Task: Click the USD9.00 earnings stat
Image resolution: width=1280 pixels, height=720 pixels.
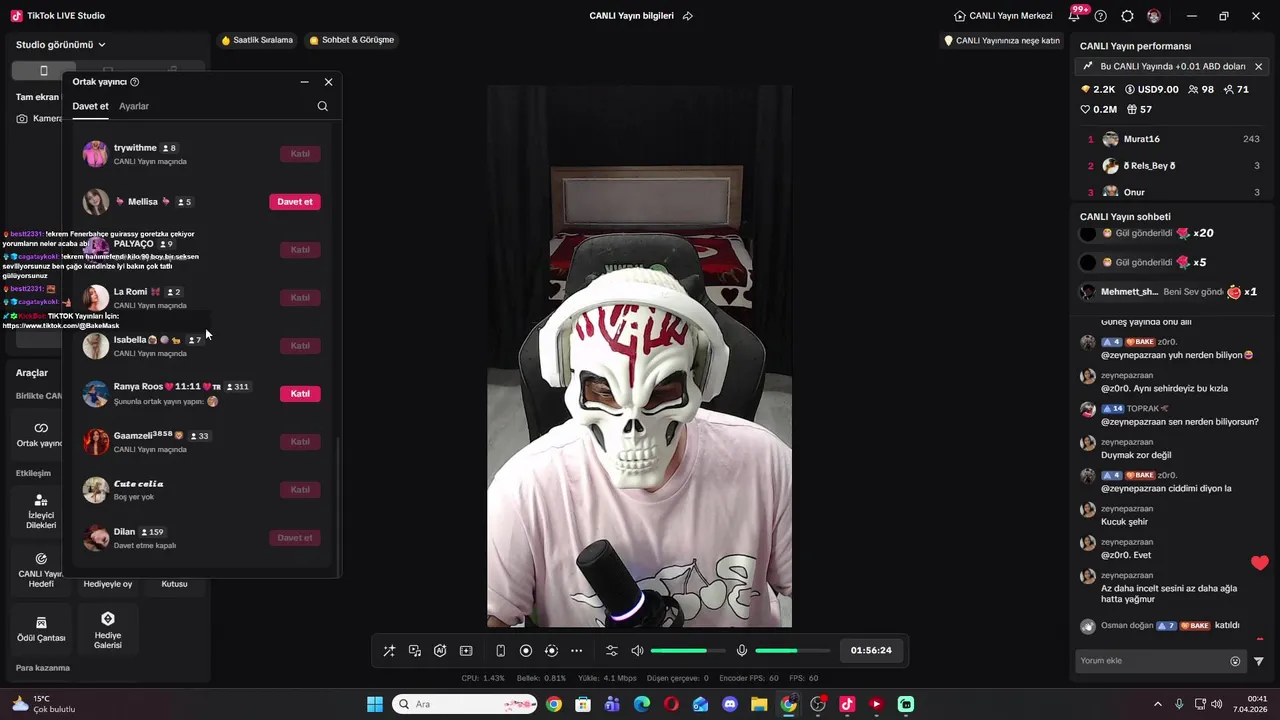Action: tap(1152, 90)
